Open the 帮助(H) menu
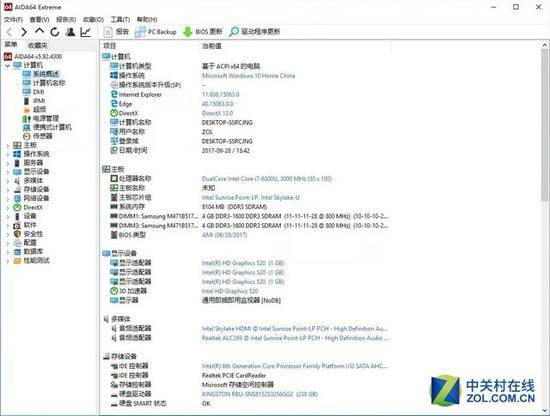Screen dimensions: 550x416 (147, 19)
